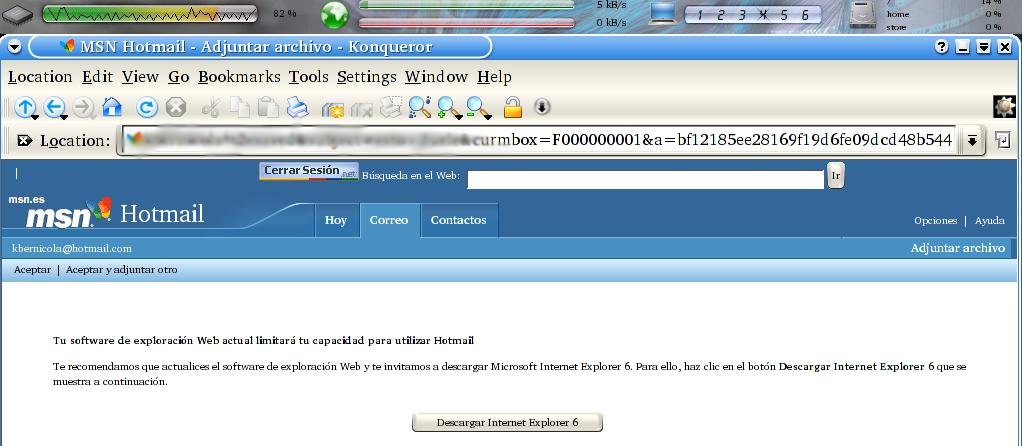Screen dimensions: 1022x446
Task: Open Find with the magnifier and dots icon
Action: coord(420,107)
